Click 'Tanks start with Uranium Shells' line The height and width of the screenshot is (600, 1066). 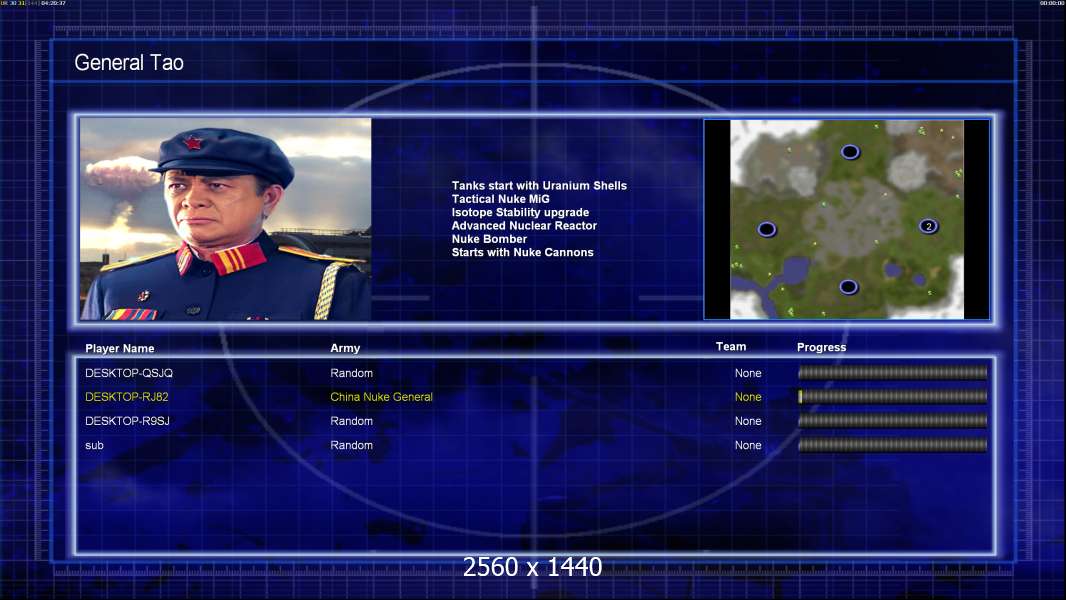[x=539, y=186]
